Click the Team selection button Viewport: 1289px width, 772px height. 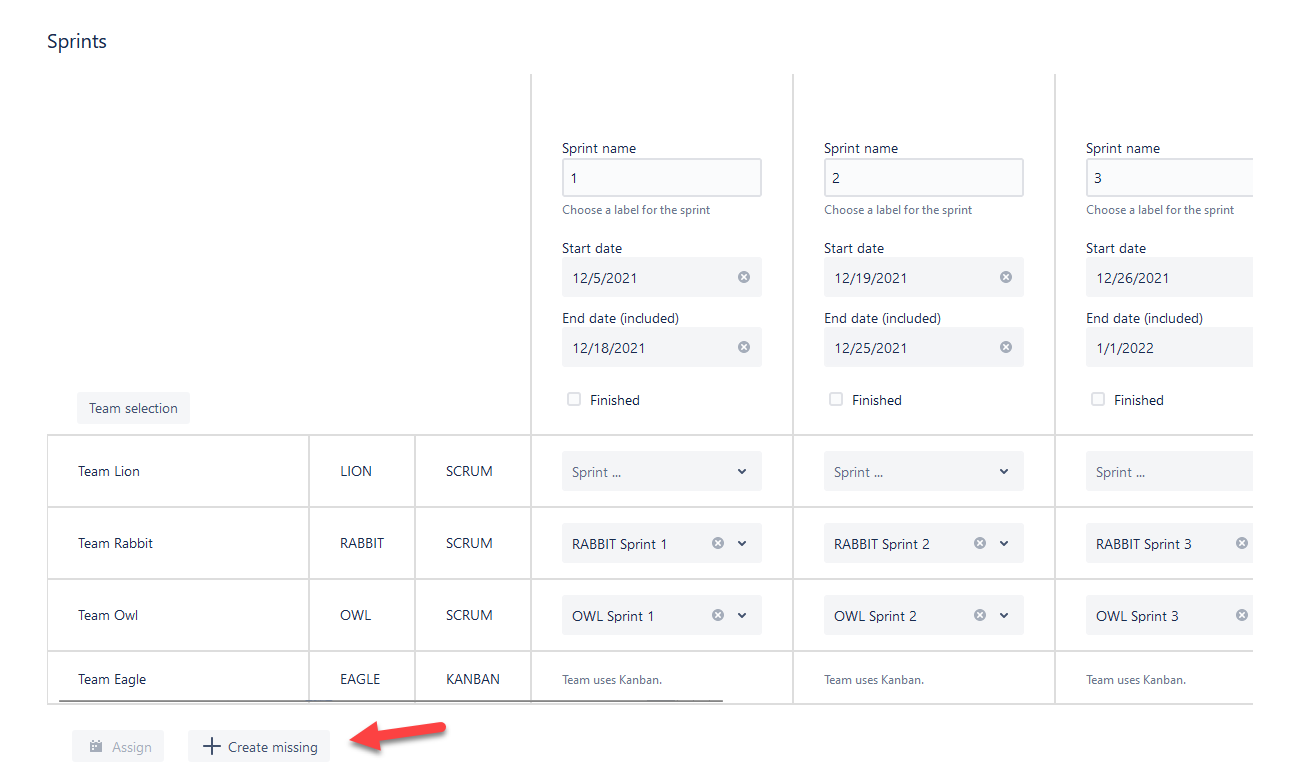tap(133, 408)
